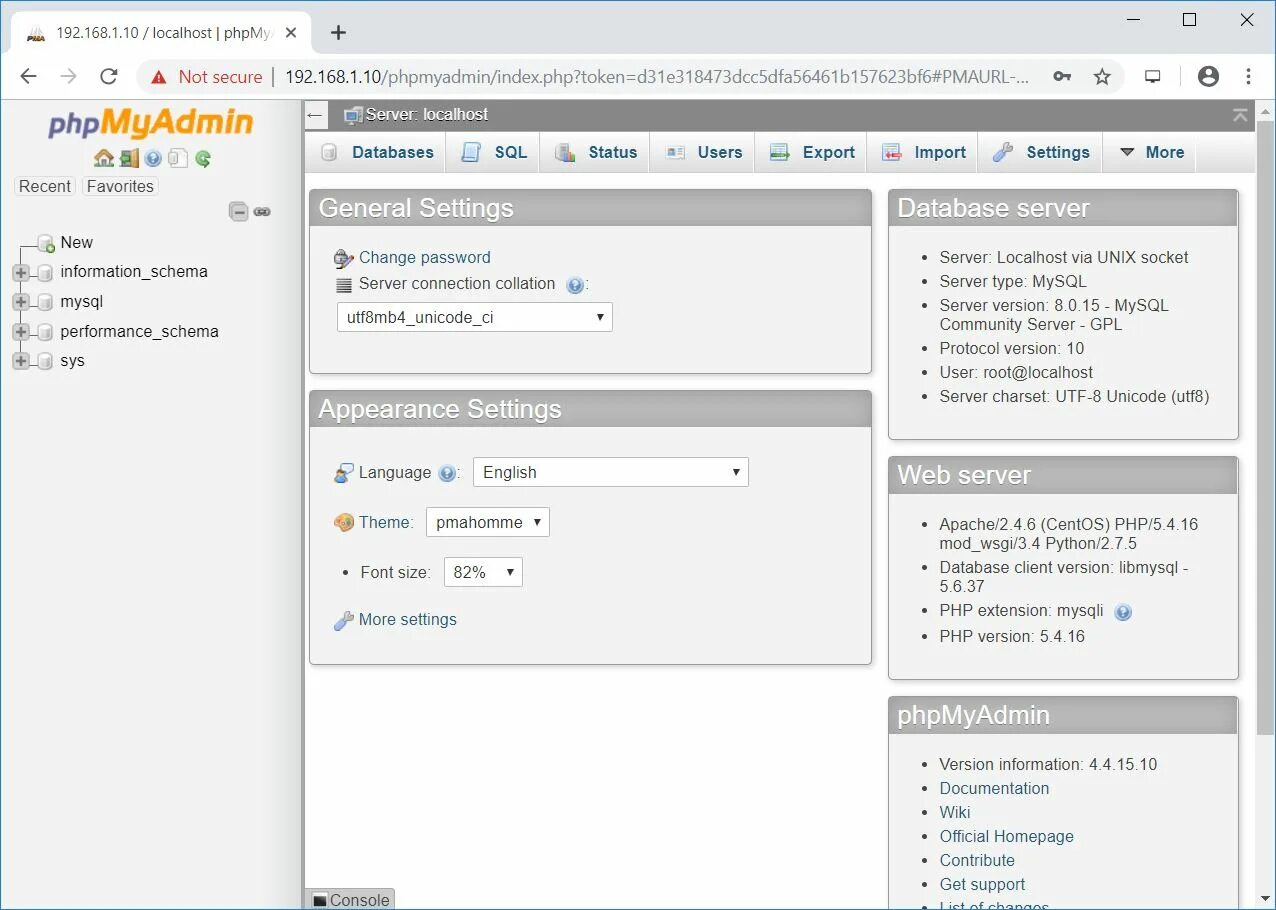The image size is (1276, 910).
Task: Open the navigation panel settings pages icon
Action: 178,158
